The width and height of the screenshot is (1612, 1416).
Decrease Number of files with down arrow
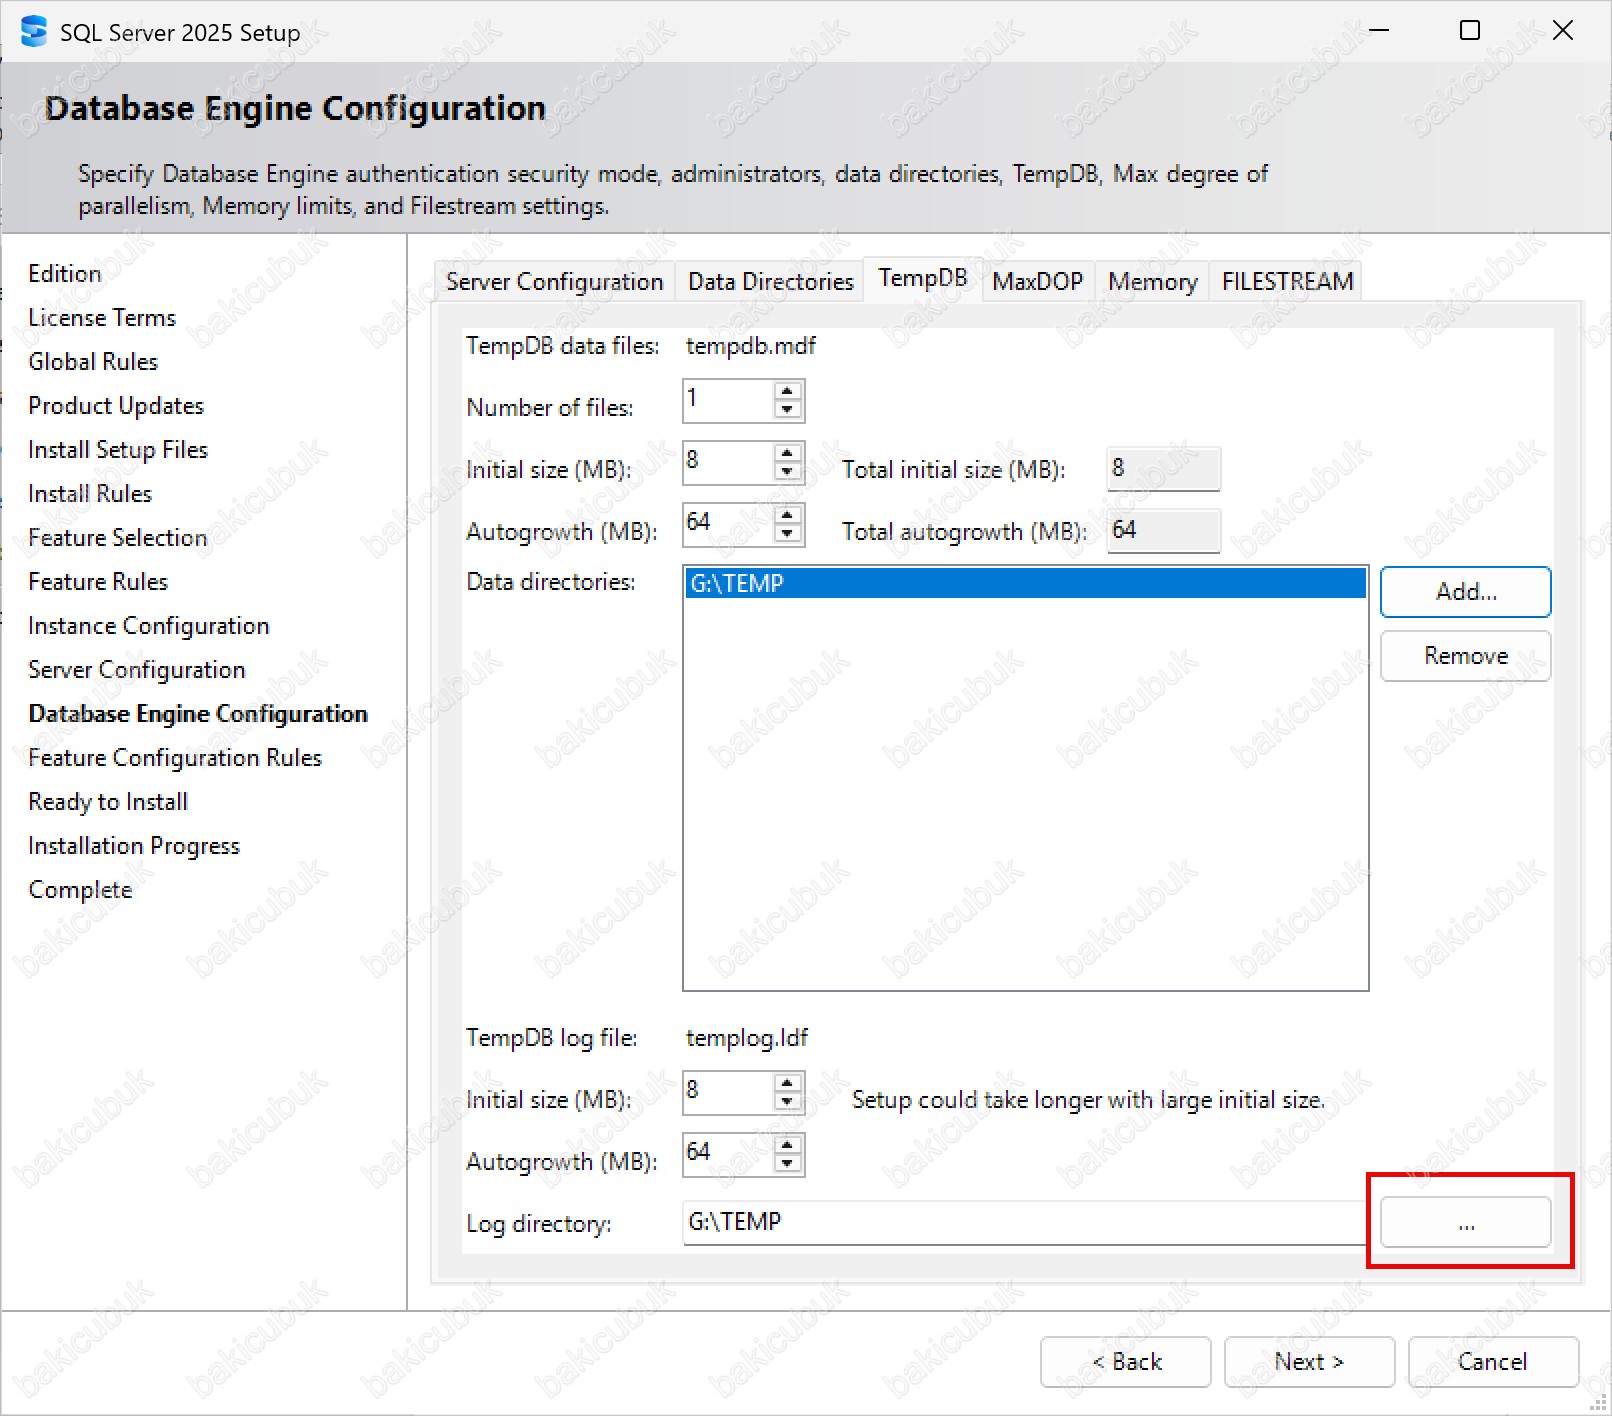(x=787, y=410)
